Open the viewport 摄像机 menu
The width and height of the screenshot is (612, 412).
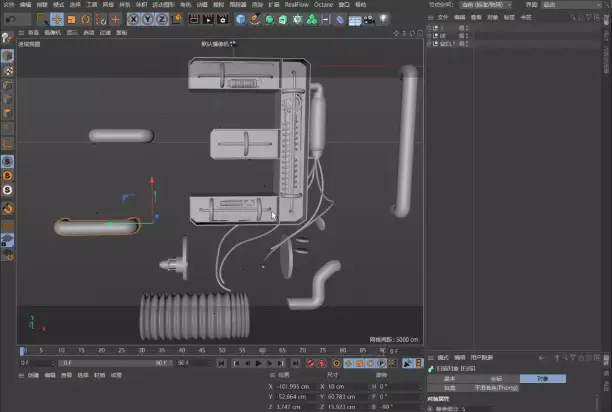click(52, 33)
